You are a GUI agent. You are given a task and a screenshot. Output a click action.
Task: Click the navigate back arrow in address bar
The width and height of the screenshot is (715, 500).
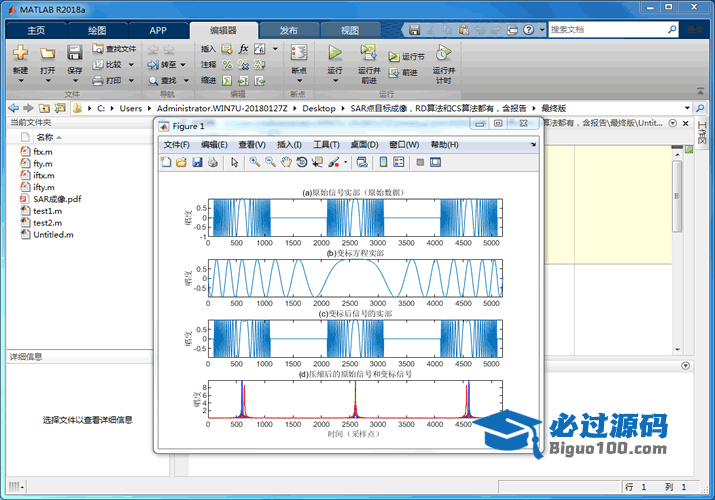click(14, 108)
